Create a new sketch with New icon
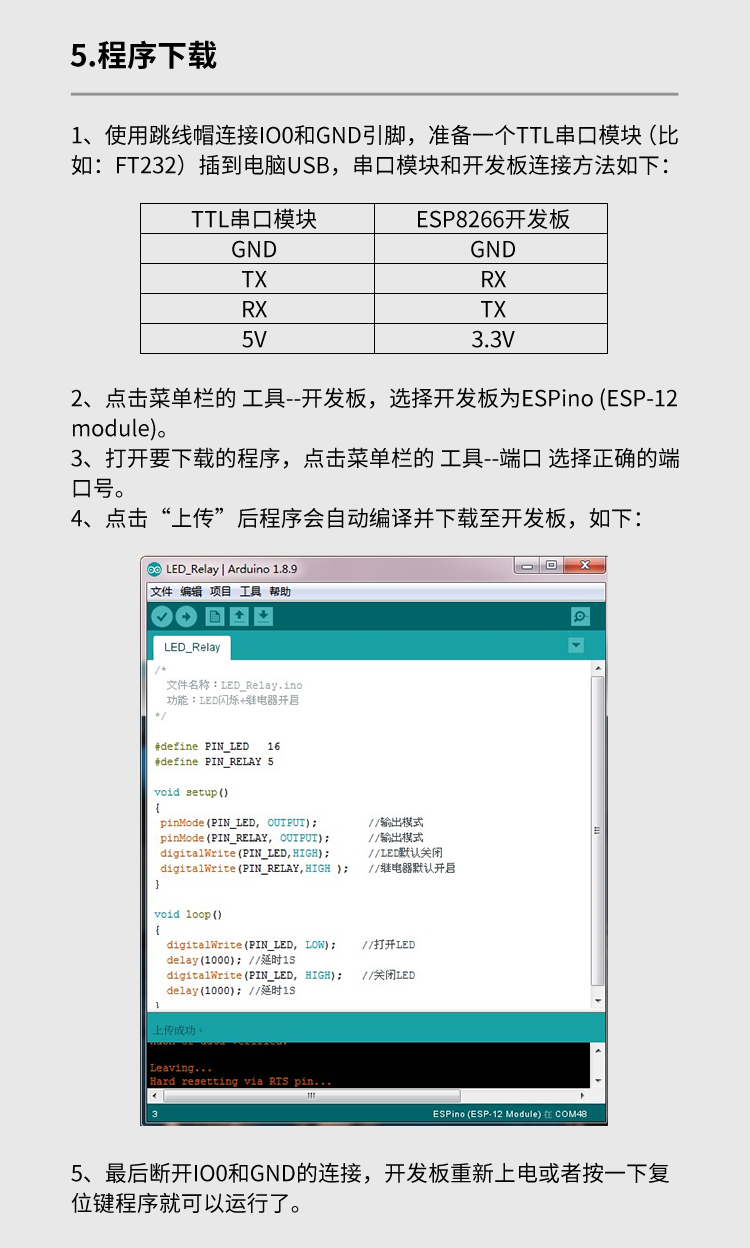750x1248 pixels. click(x=214, y=617)
